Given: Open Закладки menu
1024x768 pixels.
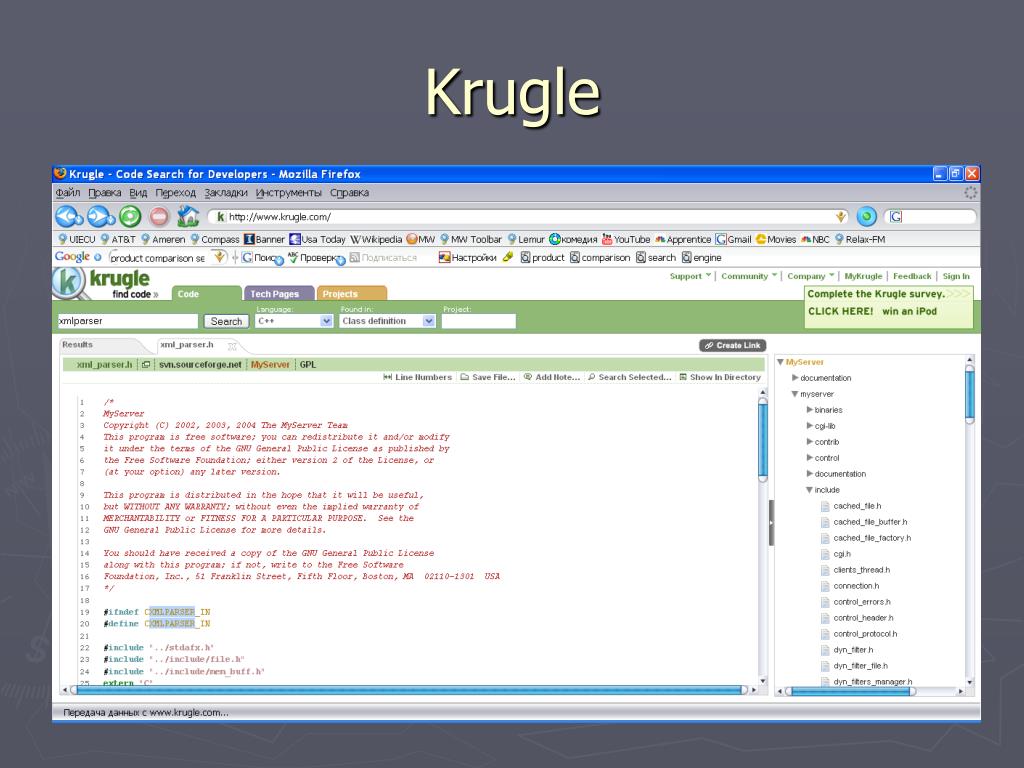Looking at the screenshot, I should tap(226, 193).
